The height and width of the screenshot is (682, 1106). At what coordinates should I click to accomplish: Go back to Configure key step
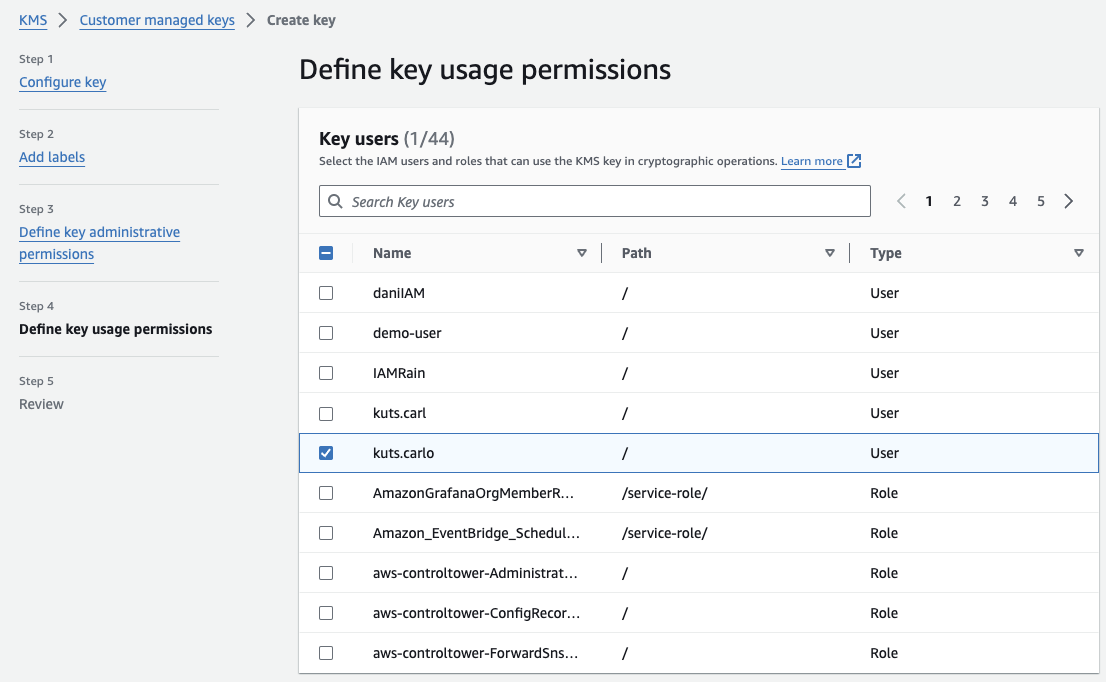62,82
